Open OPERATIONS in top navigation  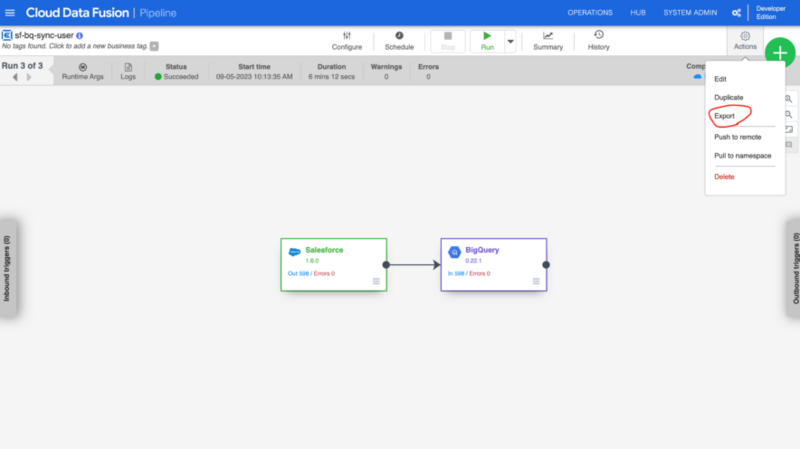590,13
